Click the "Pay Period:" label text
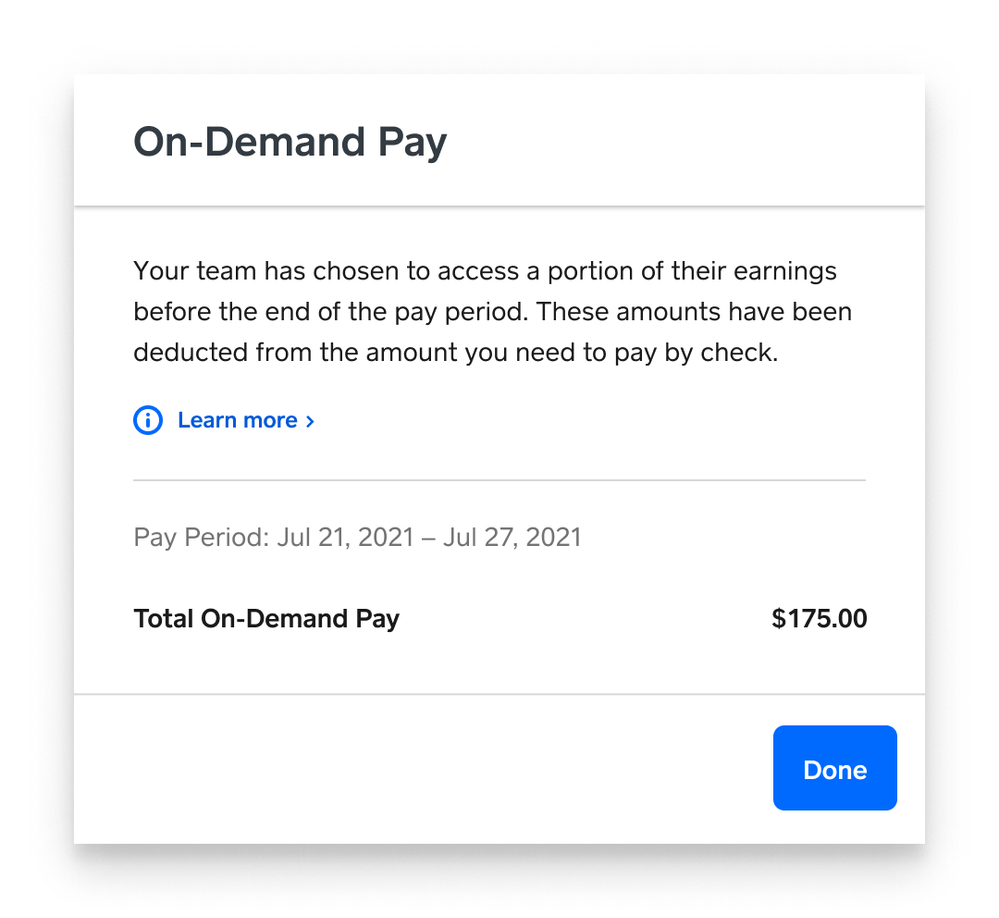Viewport: 999px width, 918px height. [201, 537]
